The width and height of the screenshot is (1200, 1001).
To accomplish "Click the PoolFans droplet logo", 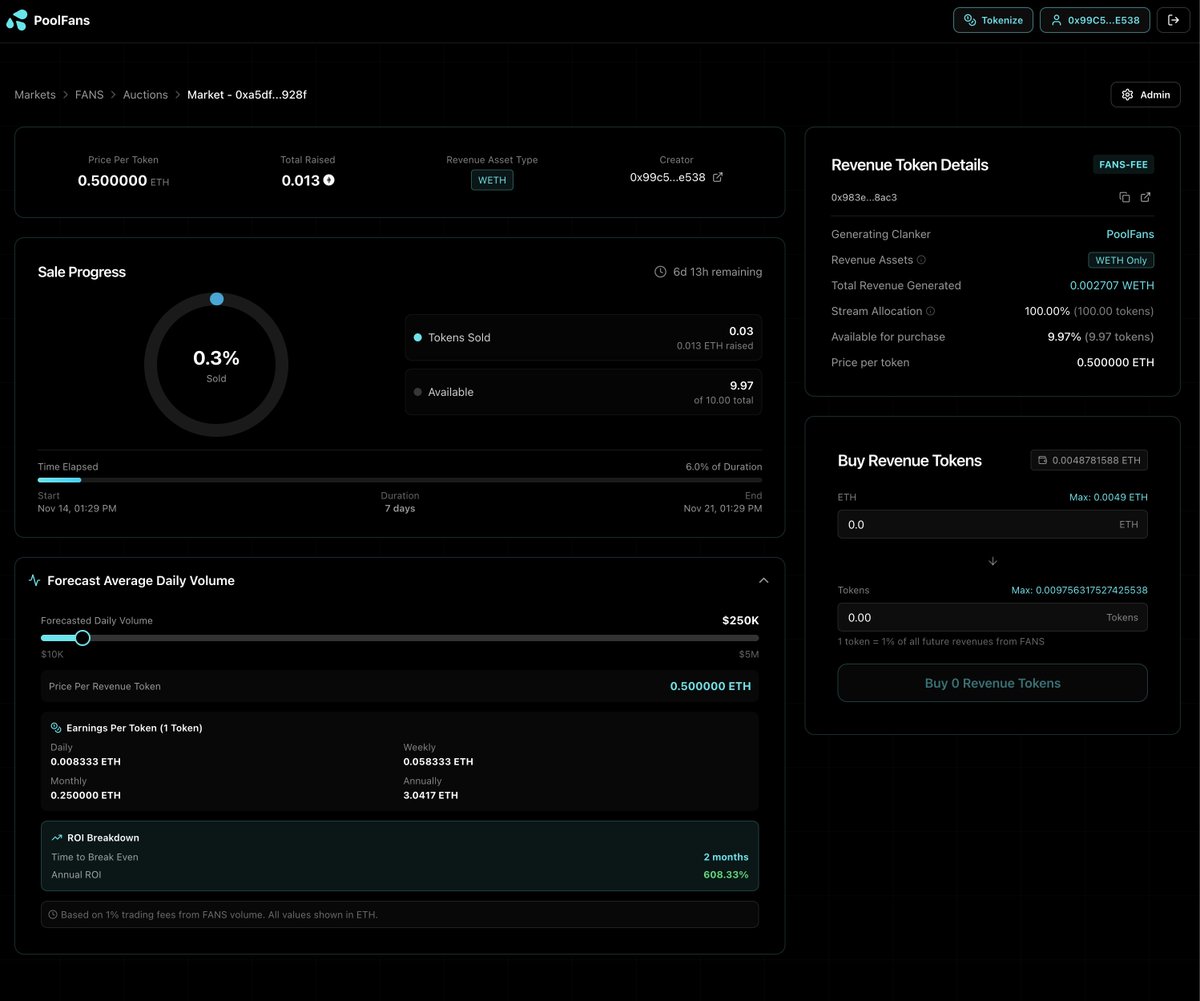I will [17, 20].
